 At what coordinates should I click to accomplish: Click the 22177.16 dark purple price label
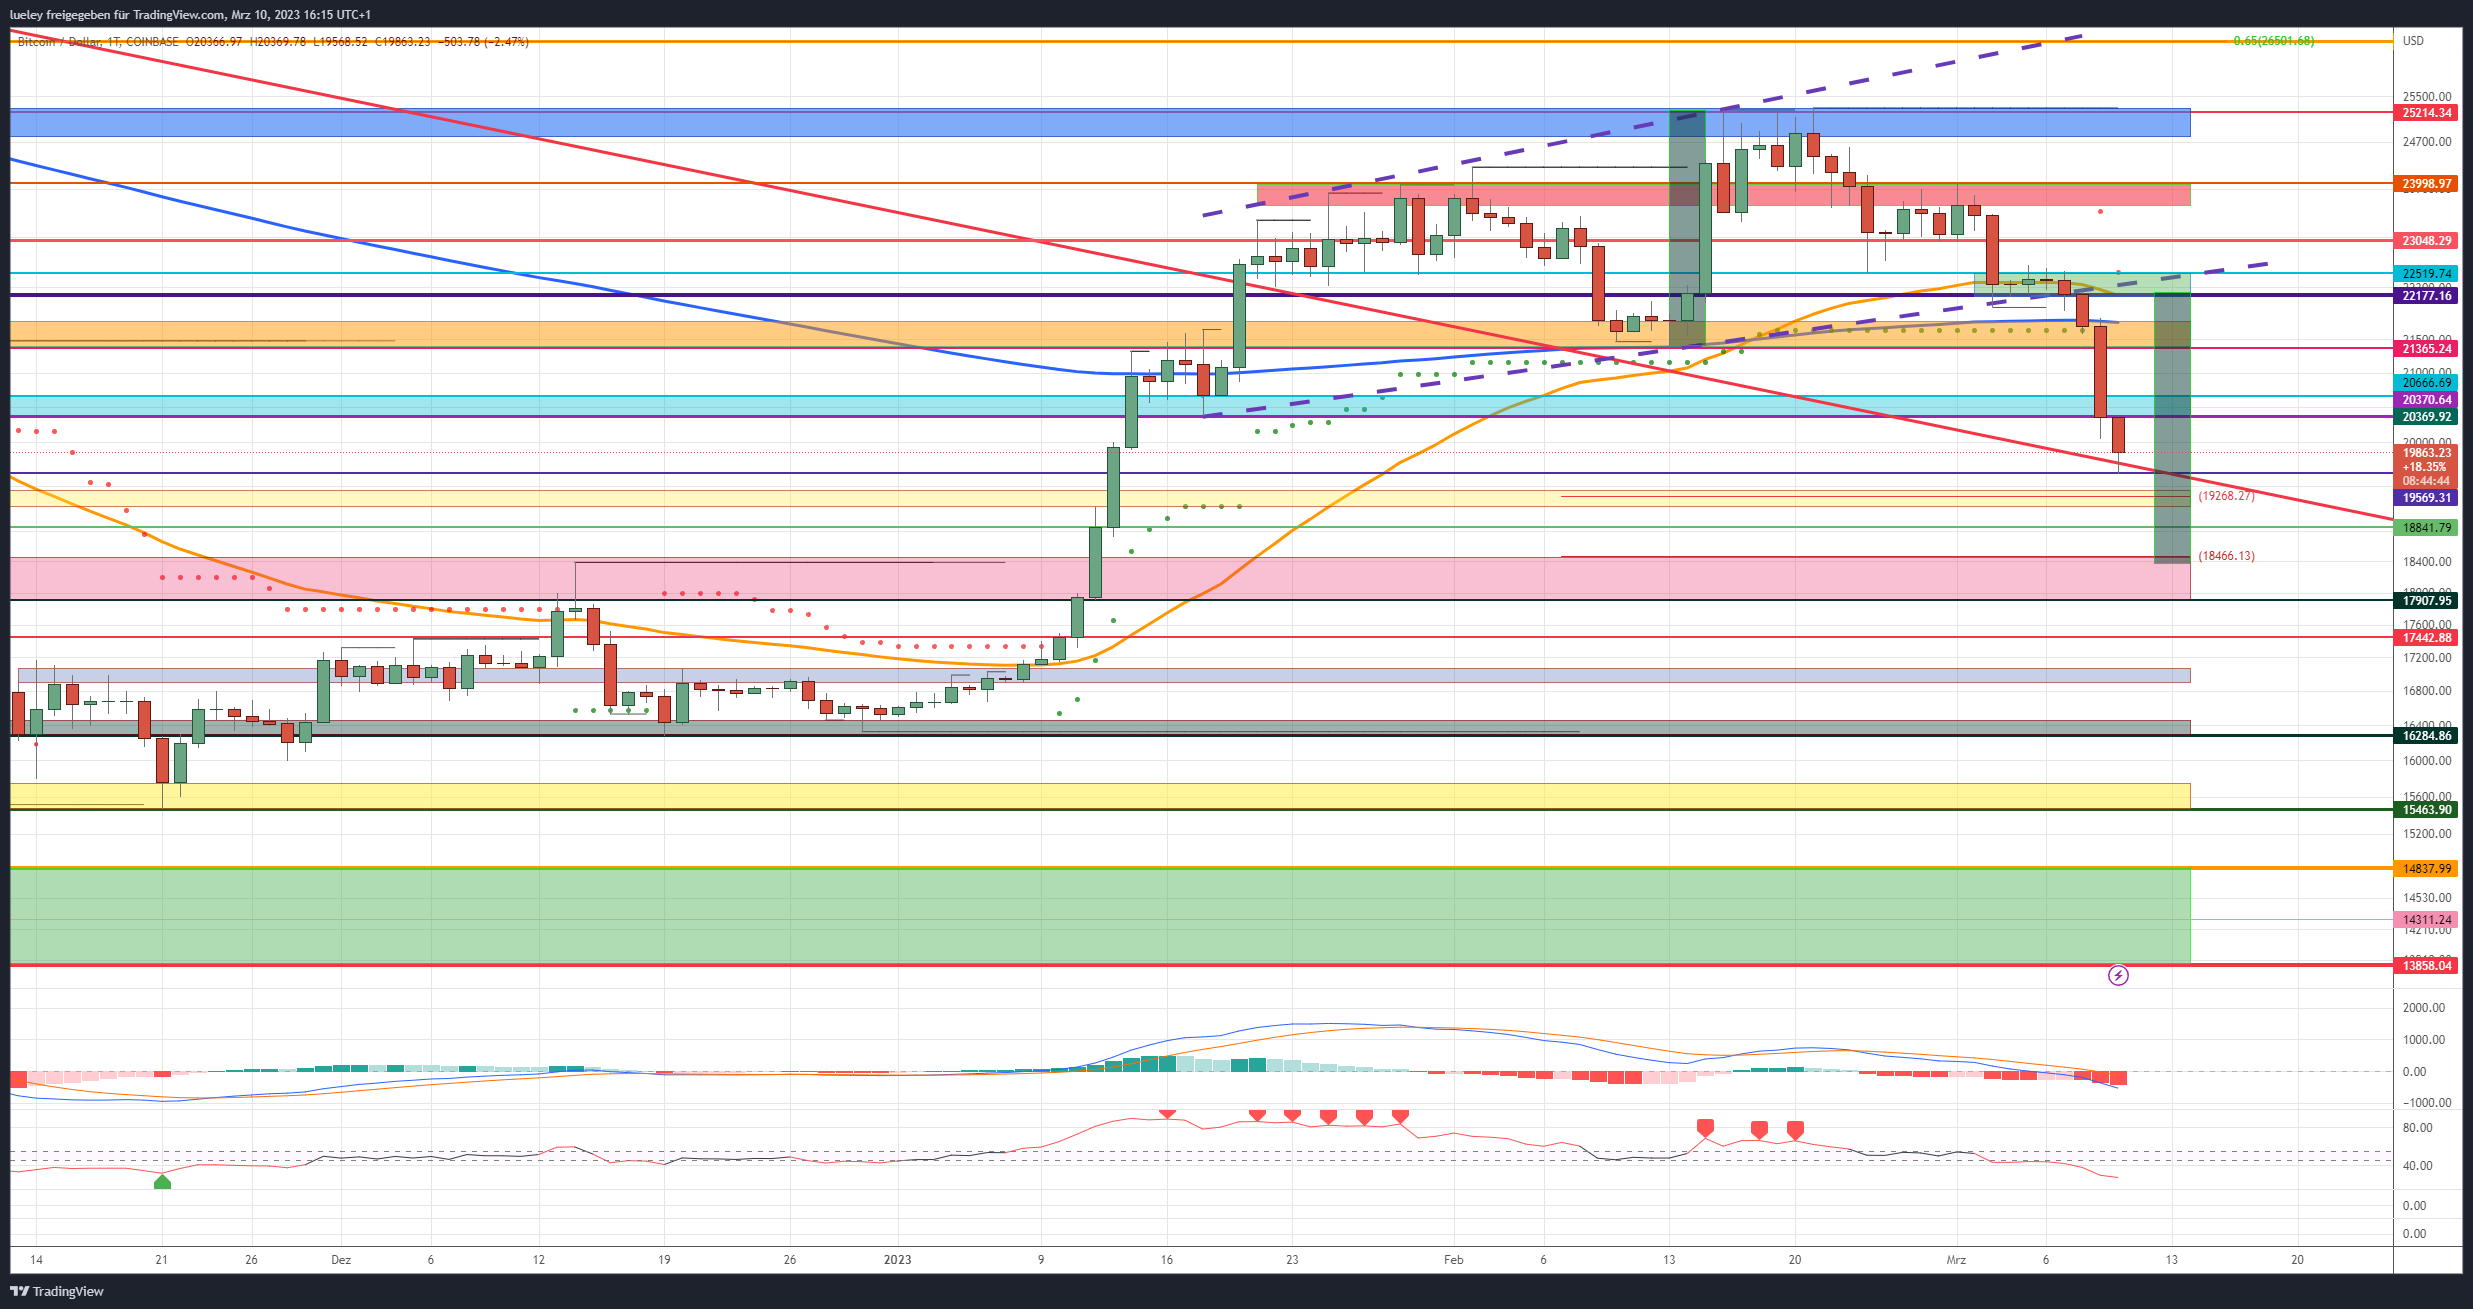(x=2427, y=296)
